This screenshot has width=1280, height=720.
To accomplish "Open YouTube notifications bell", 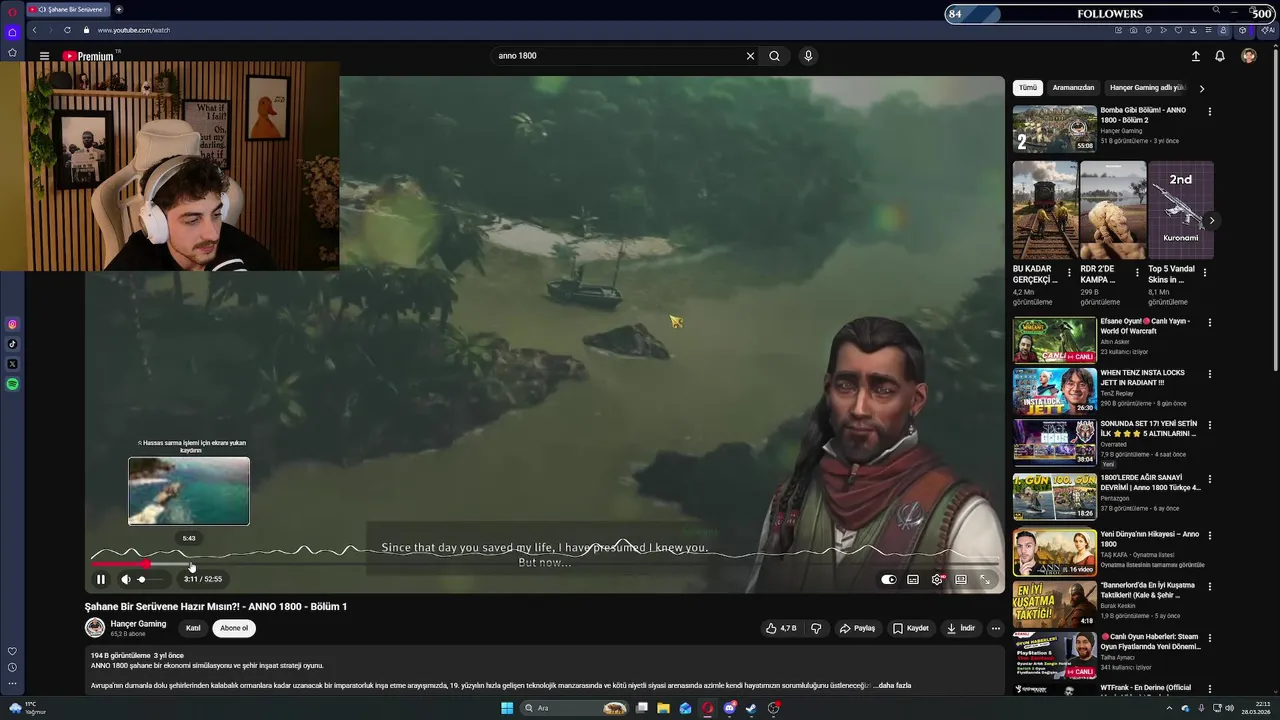I will pos(1220,56).
